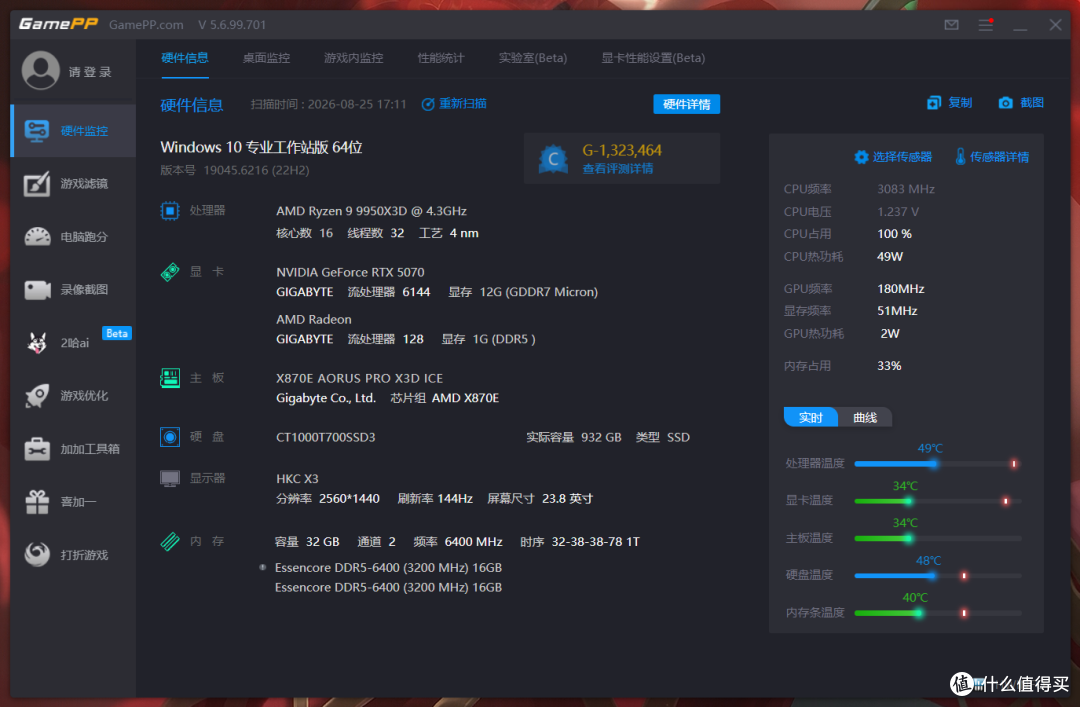This screenshot has width=1080, height=707.
Task: Click the 复制 copy icon
Action: click(933, 103)
